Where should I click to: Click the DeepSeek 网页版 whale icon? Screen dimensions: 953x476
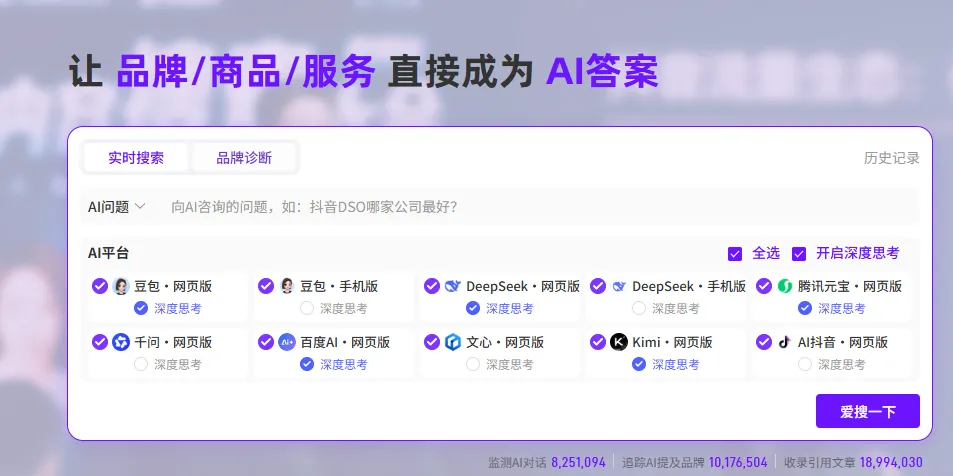[x=453, y=286]
